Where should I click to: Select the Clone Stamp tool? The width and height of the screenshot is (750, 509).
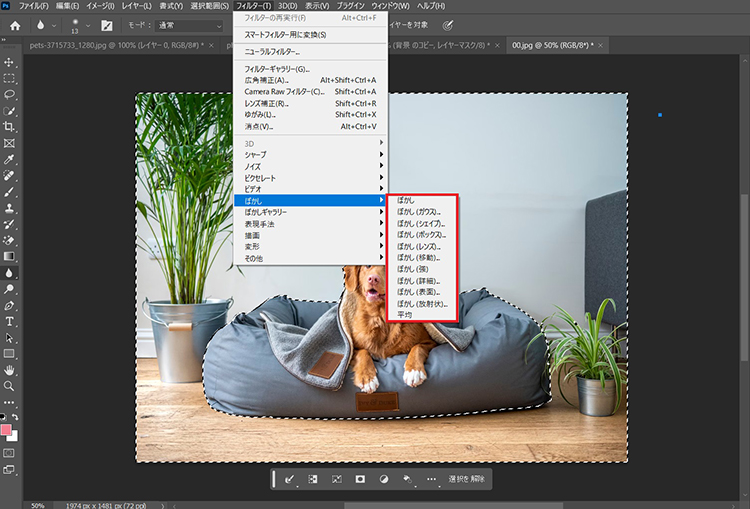tap(9, 208)
